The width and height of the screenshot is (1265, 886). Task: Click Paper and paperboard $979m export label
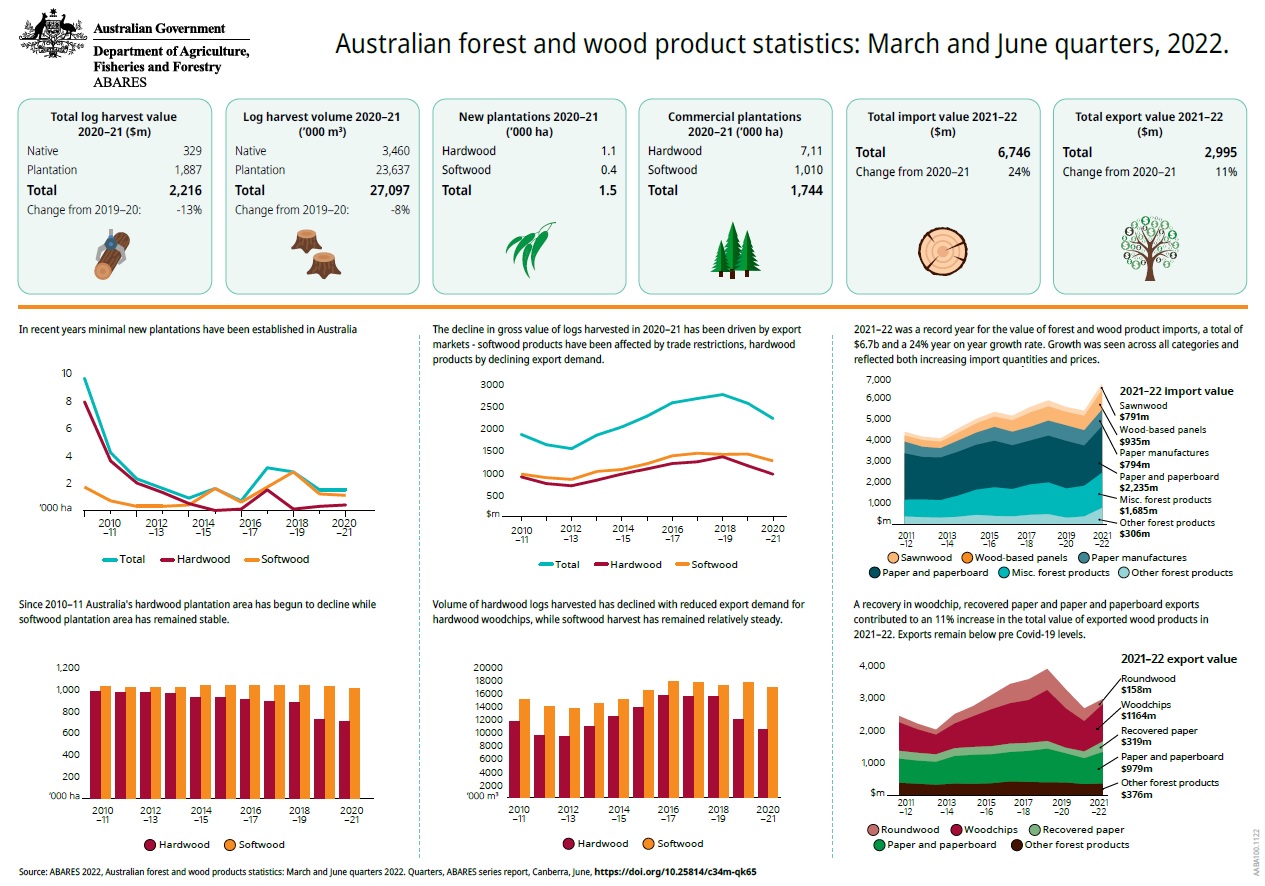click(x=1172, y=762)
